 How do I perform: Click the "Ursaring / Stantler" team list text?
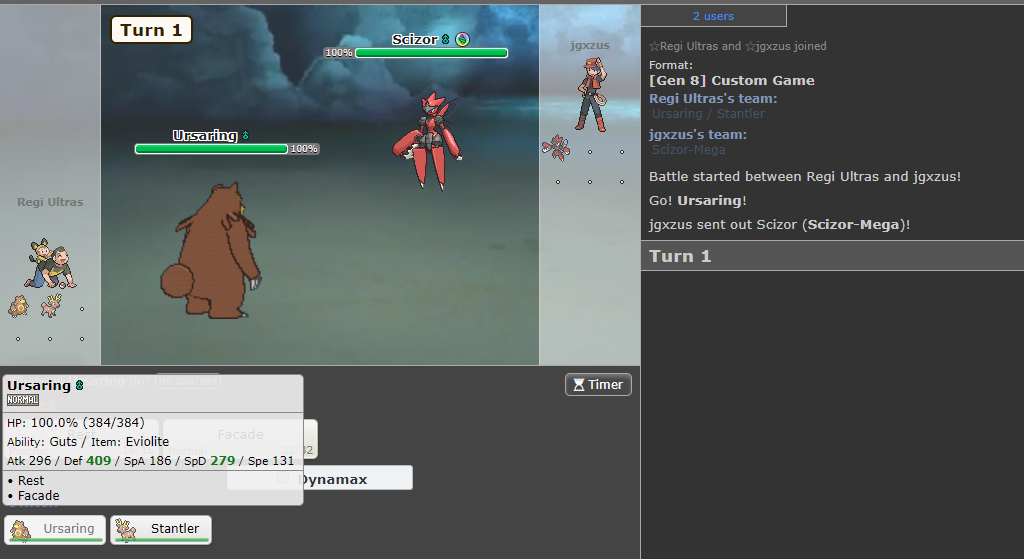click(708, 114)
